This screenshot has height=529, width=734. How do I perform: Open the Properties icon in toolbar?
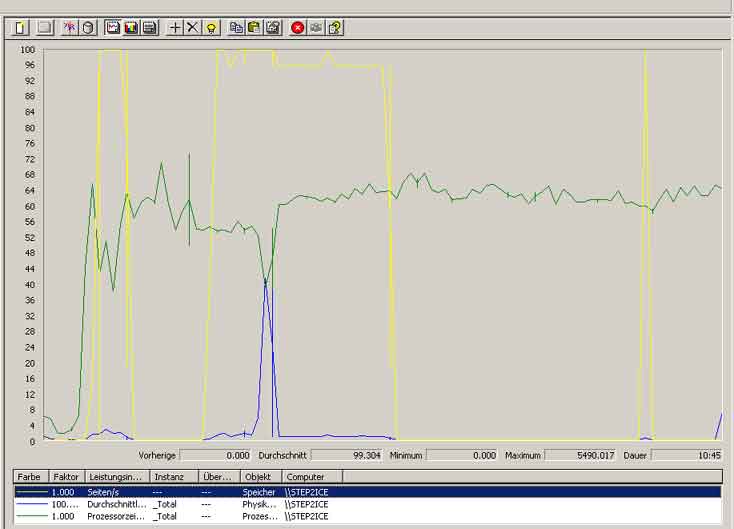click(273, 28)
